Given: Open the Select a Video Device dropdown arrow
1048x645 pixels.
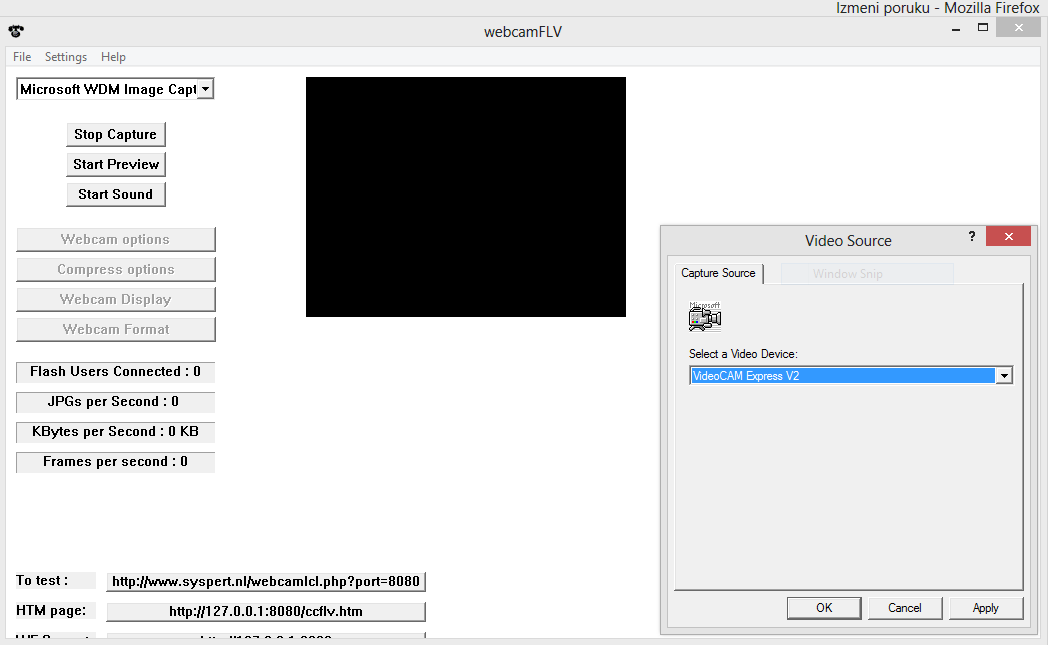Looking at the screenshot, I should click(x=1004, y=376).
